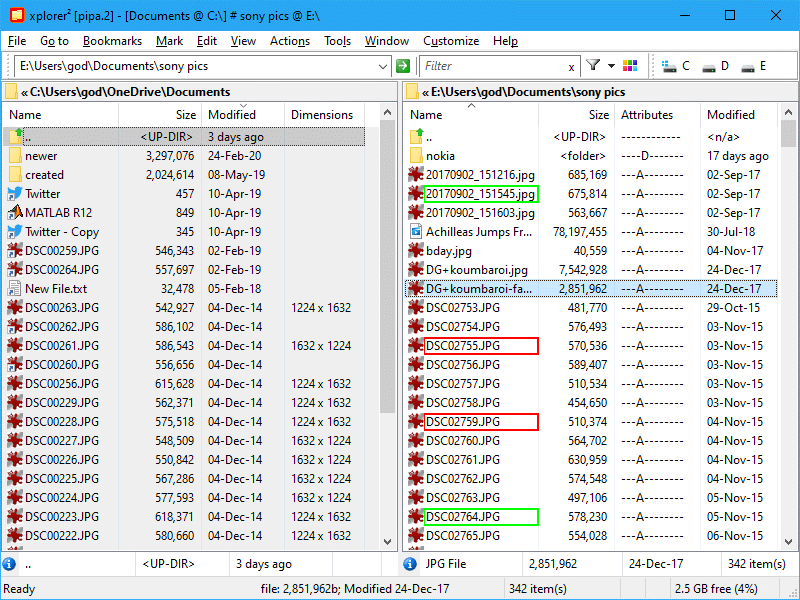
Task: Open the color coding grid icon
Action: (x=630, y=66)
